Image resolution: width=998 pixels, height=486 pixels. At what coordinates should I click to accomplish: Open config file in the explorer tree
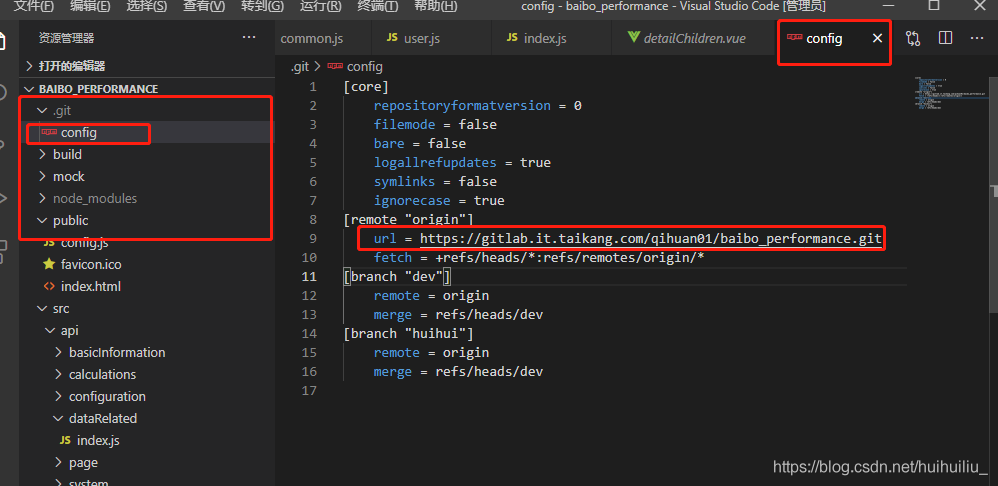pyautogui.click(x=148, y=133)
